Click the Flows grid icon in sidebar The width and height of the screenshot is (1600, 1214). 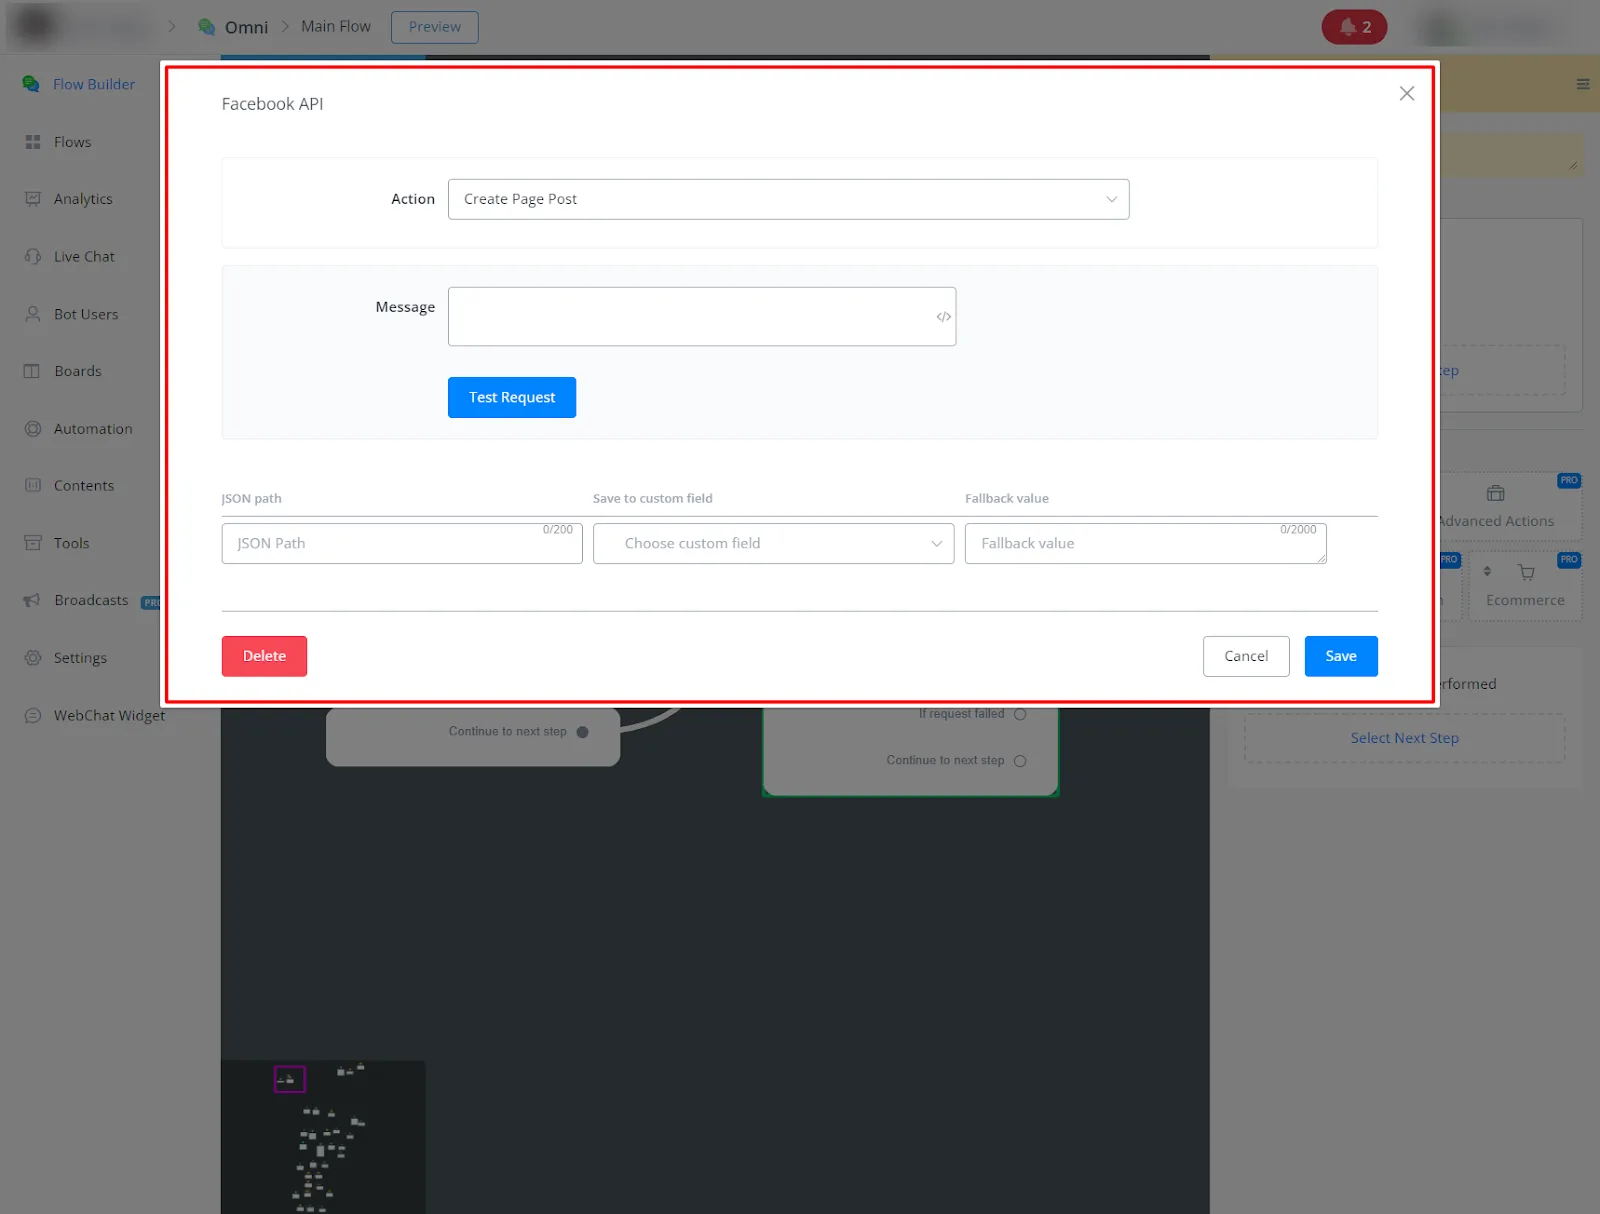(33, 142)
